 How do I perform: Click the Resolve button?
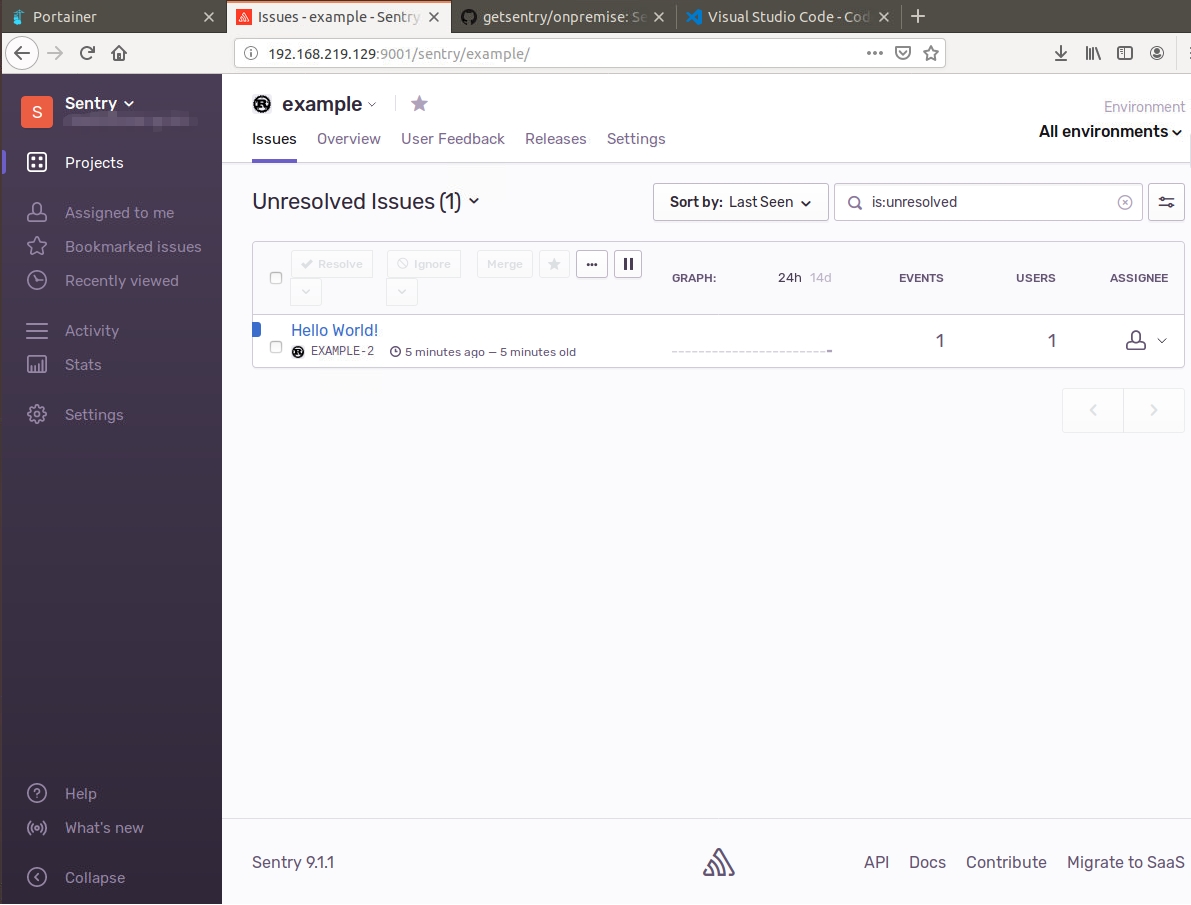coord(332,264)
